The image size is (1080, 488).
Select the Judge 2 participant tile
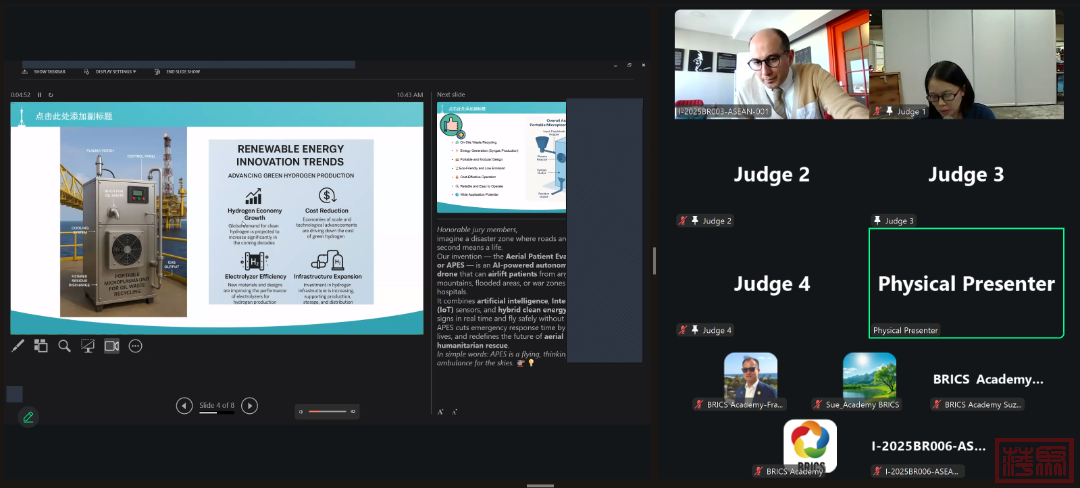point(771,175)
